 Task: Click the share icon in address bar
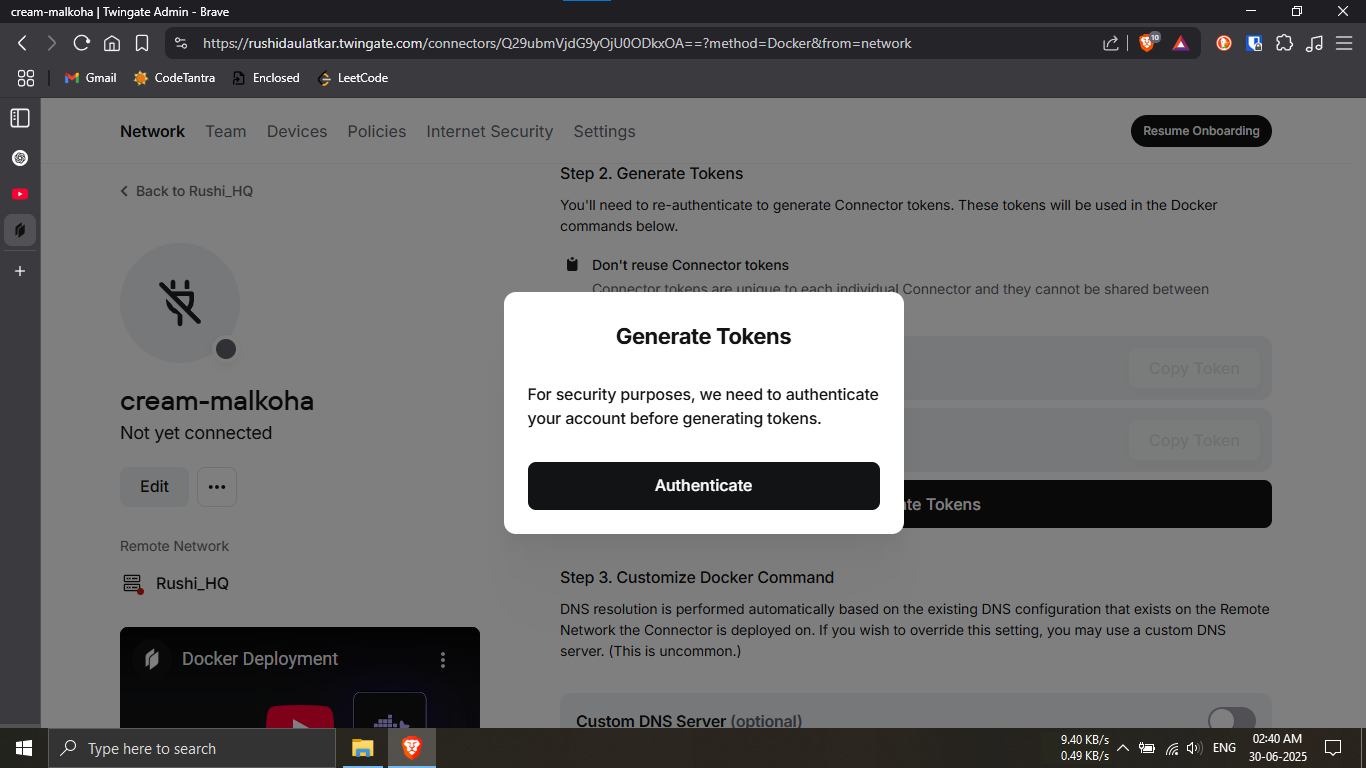coord(1111,43)
